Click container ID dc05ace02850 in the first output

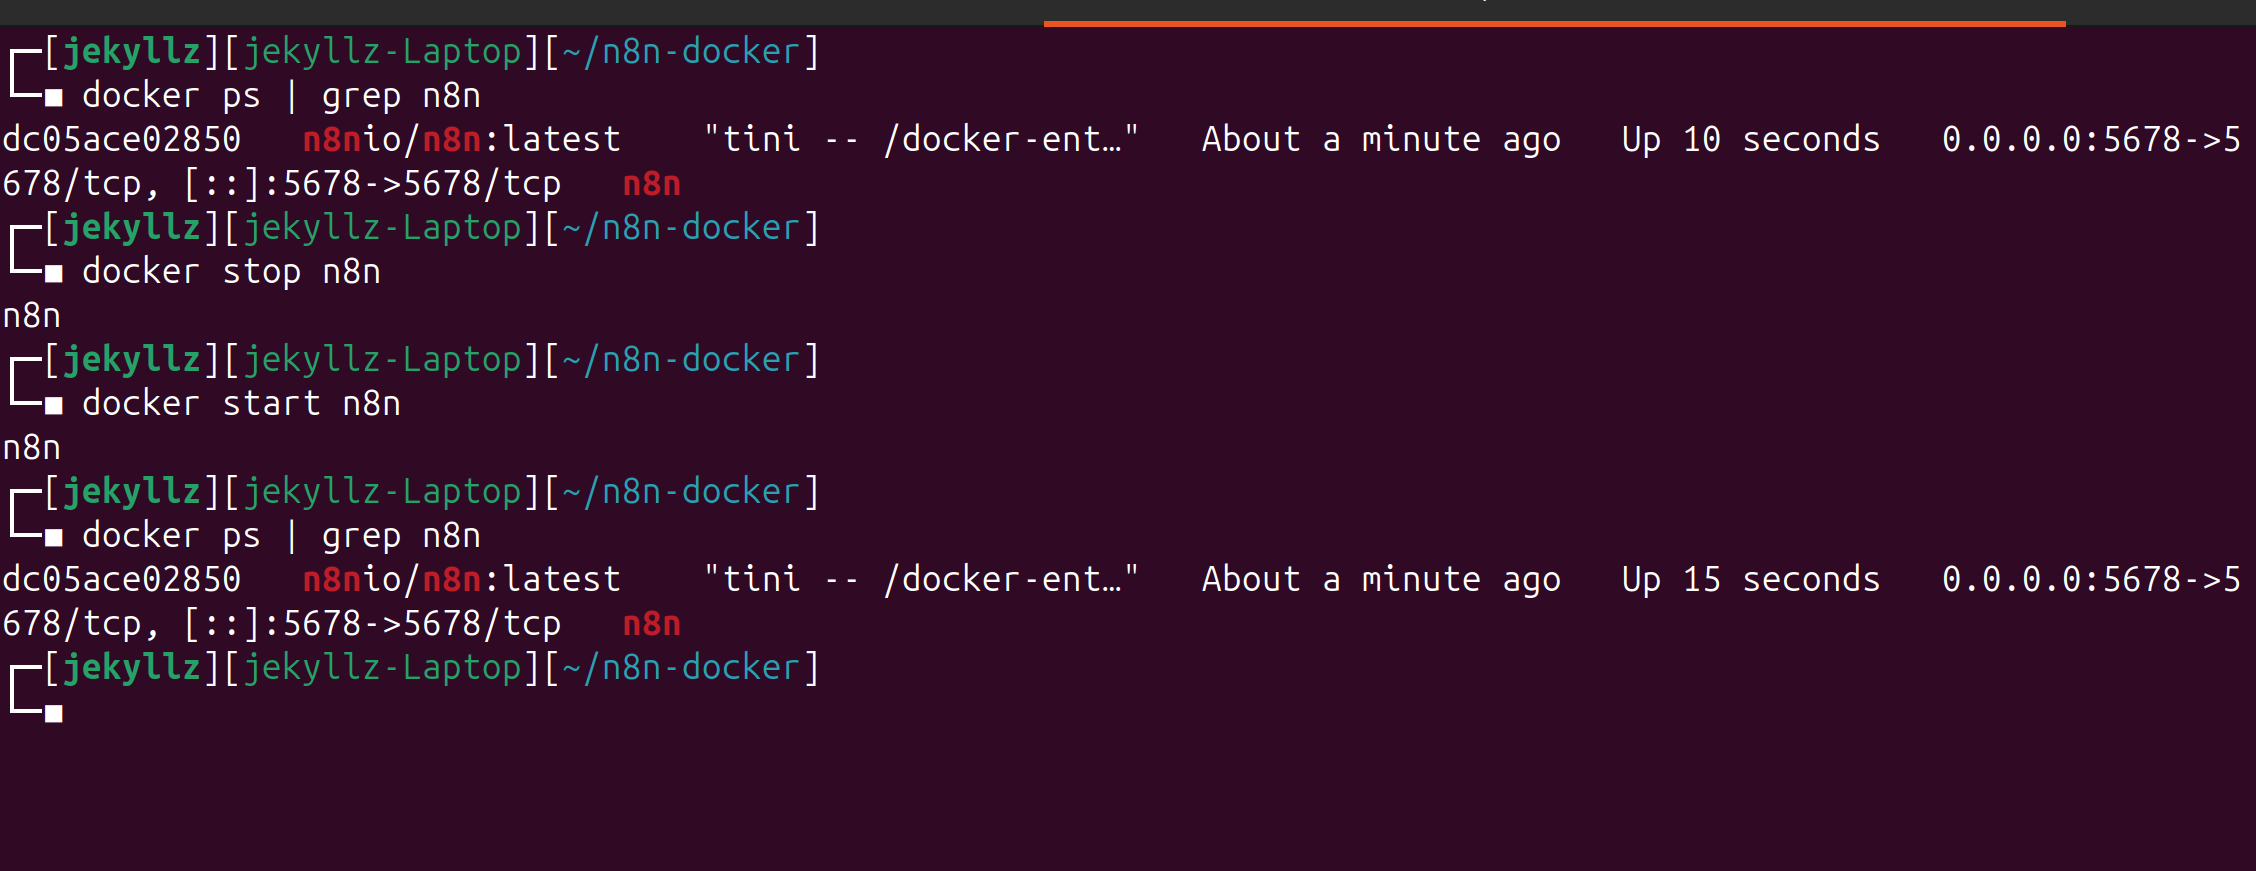[x=122, y=140]
